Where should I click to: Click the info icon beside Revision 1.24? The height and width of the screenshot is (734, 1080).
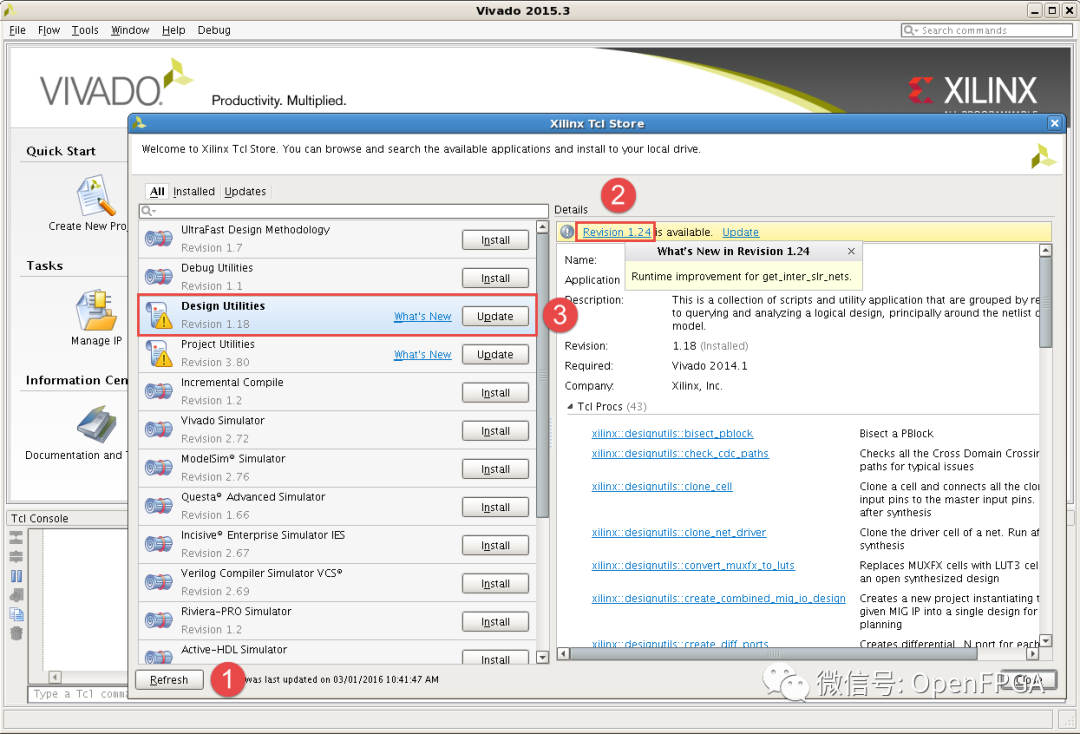click(566, 232)
